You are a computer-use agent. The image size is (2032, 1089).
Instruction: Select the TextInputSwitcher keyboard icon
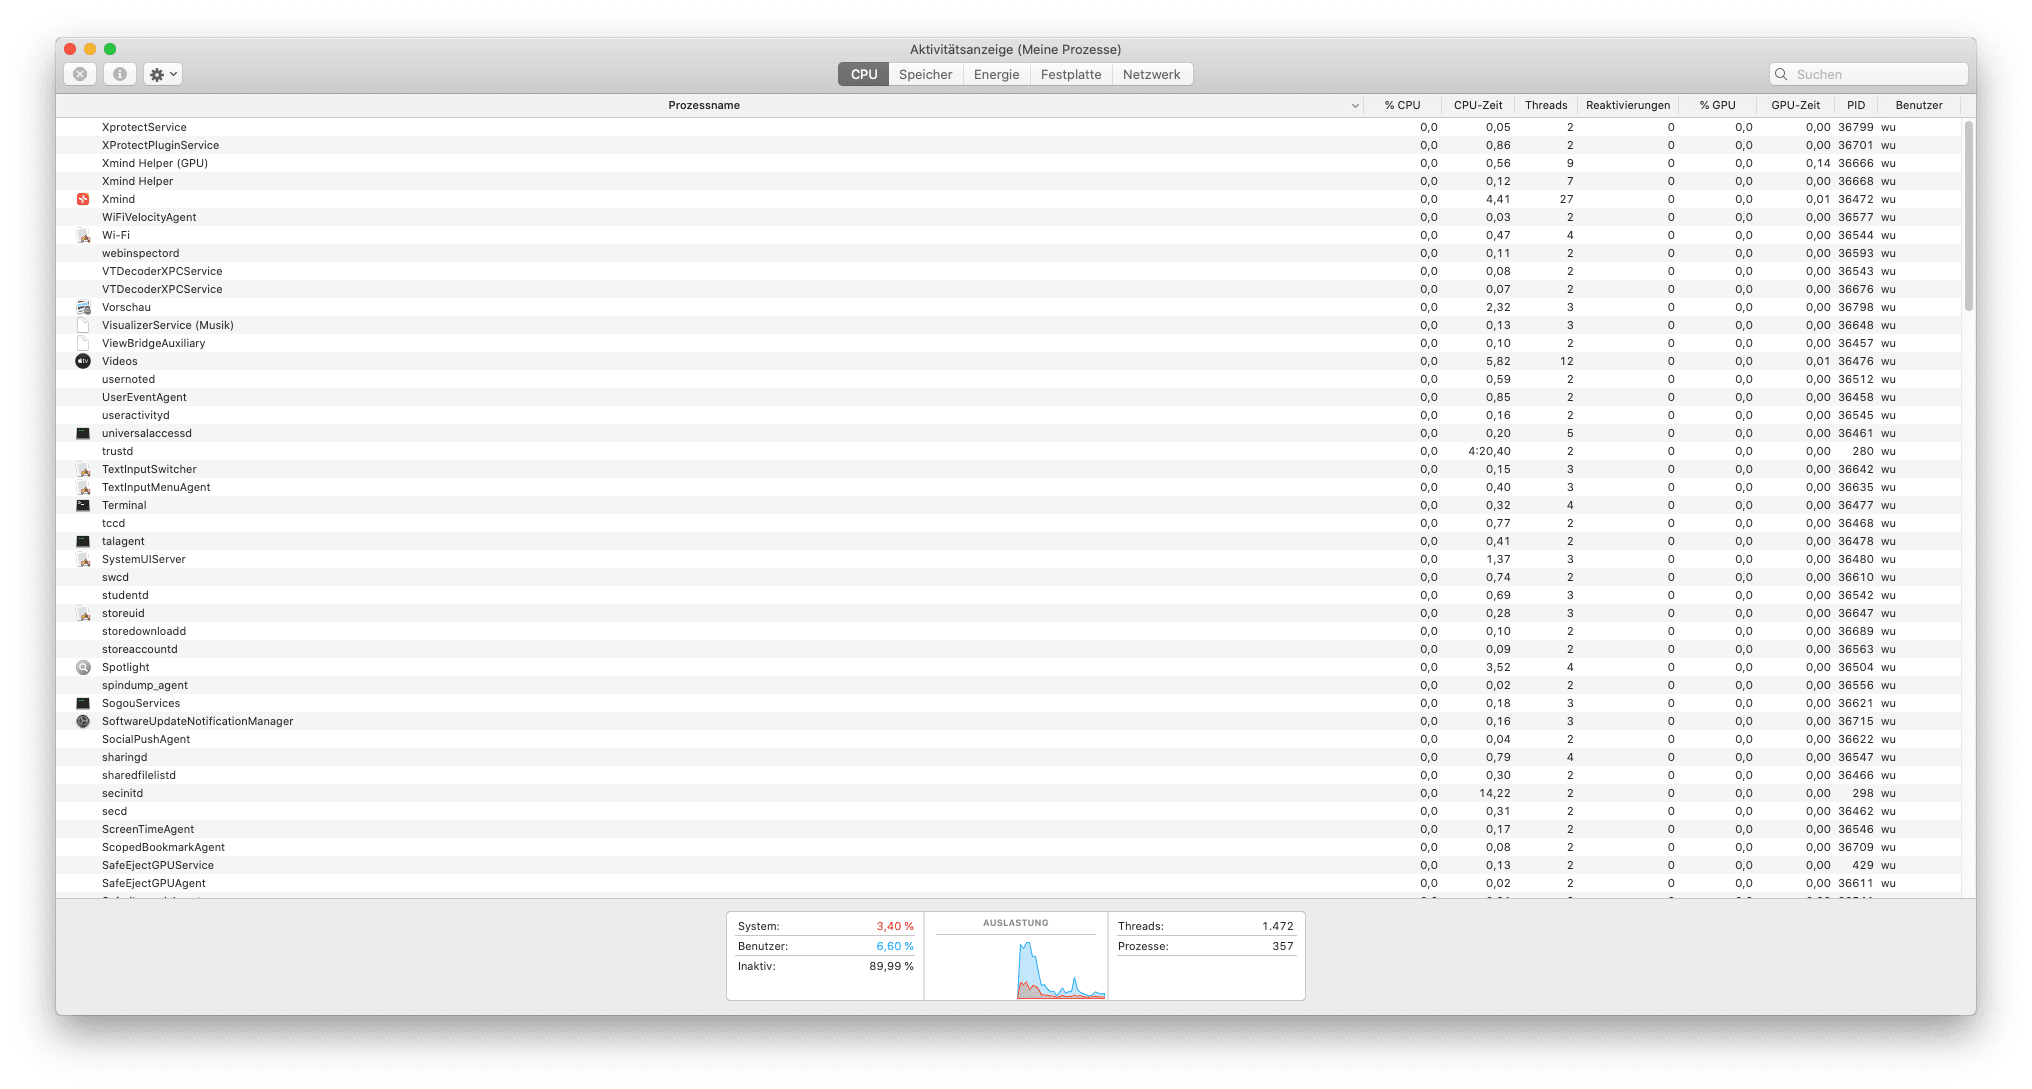[x=84, y=469]
